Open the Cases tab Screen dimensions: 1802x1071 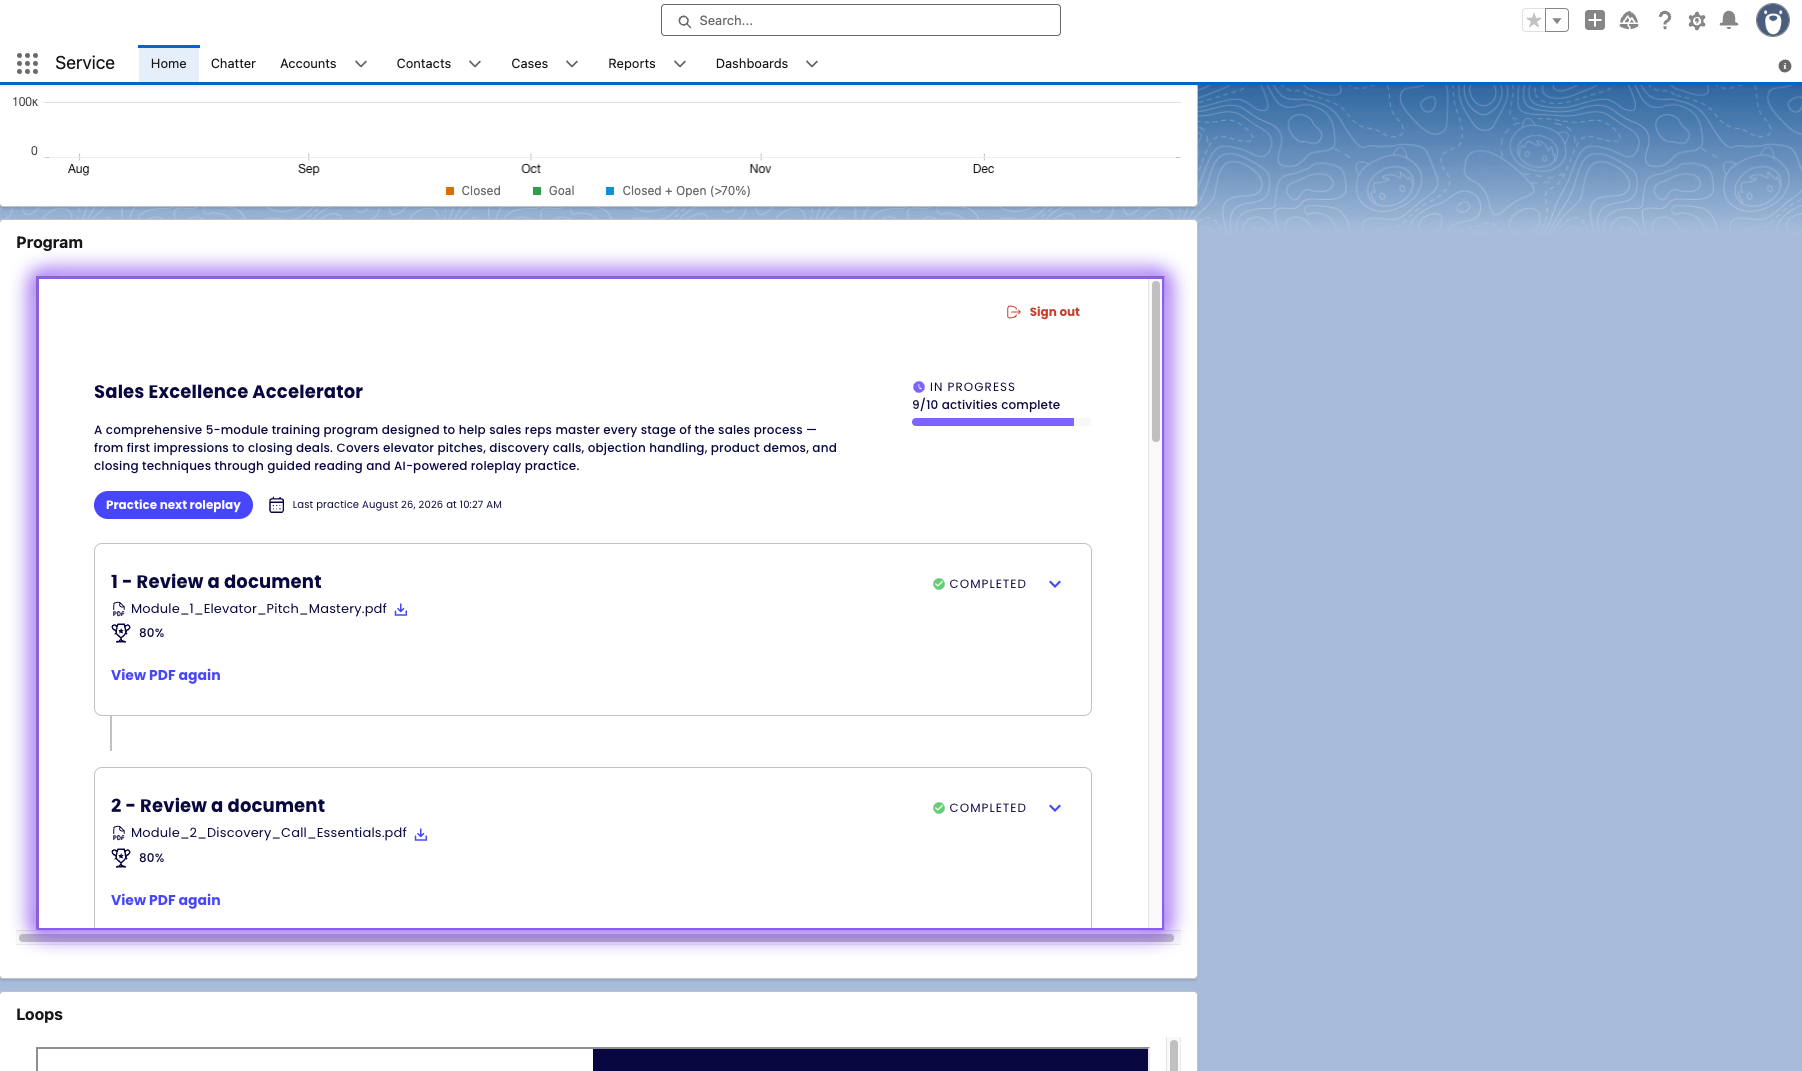[530, 64]
